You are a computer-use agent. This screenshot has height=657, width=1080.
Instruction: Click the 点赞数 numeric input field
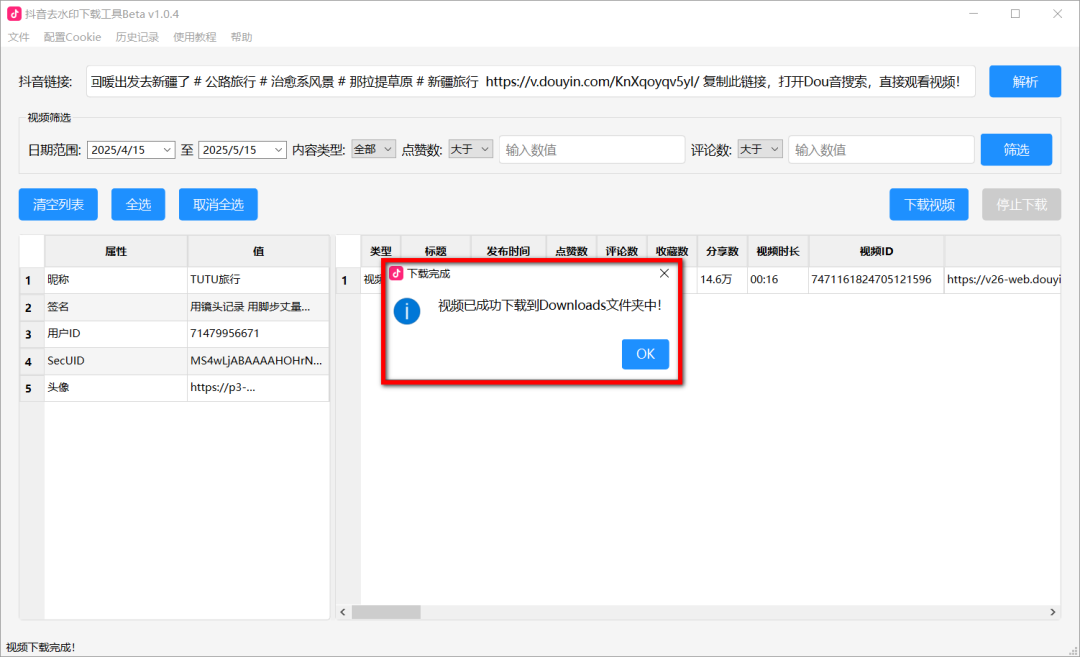592,149
